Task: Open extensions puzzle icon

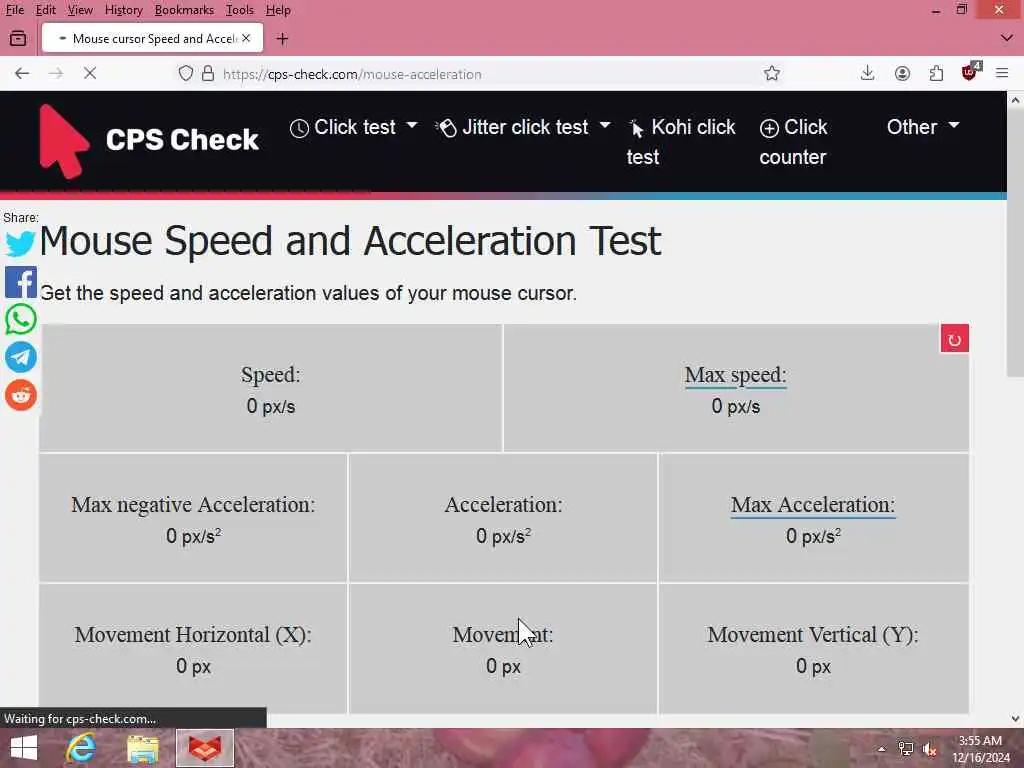Action: click(936, 73)
